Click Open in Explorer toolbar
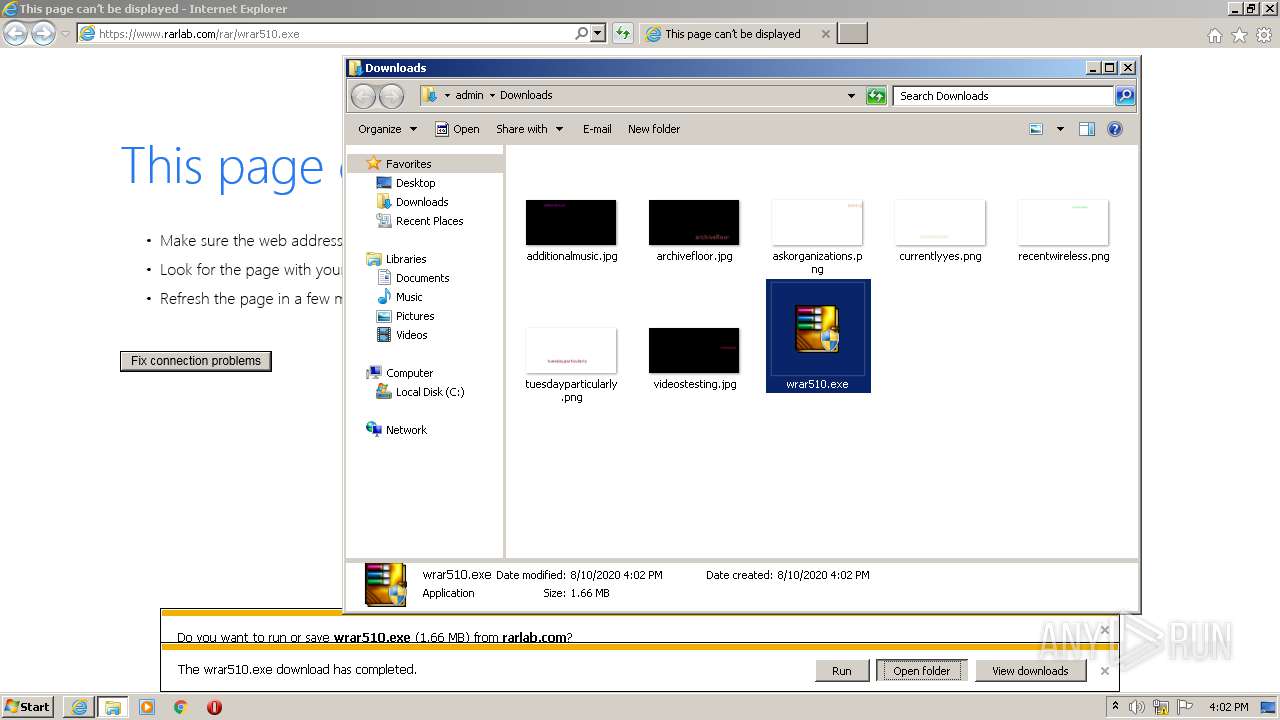This screenshot has width=1280, height=720. click(x=457, y=129)
